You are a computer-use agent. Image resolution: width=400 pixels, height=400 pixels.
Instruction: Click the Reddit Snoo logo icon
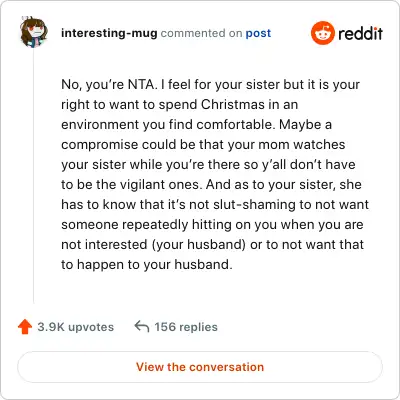click(x=322, y=33)
